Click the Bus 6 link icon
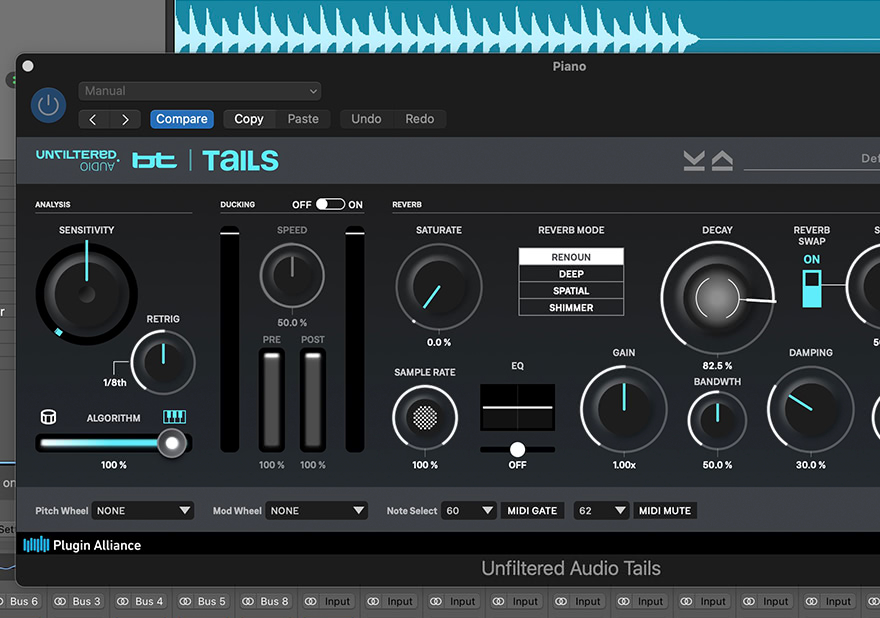 [2, 601]
